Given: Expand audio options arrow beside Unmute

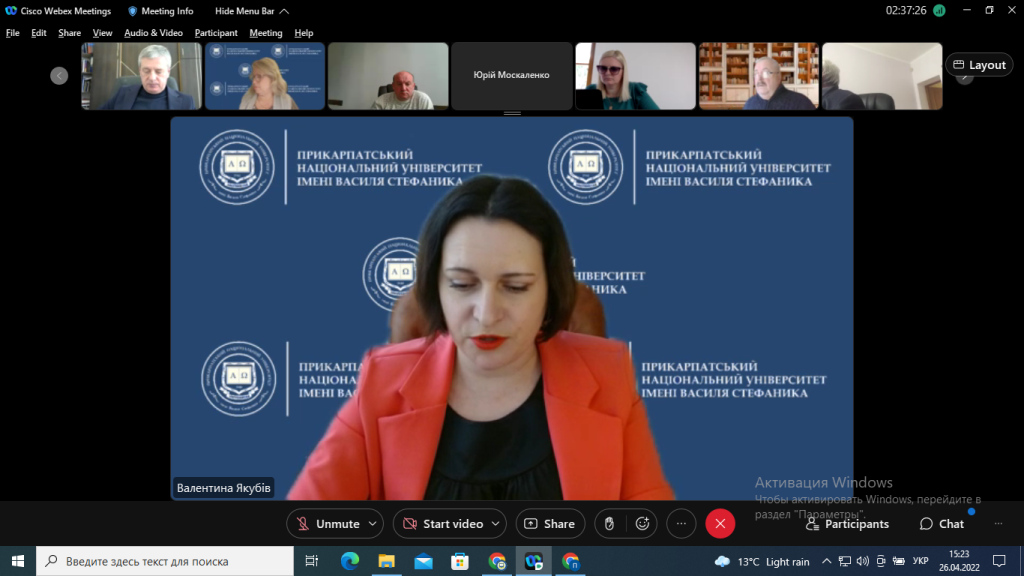Looking at the screenshot, I should point(373,524).
